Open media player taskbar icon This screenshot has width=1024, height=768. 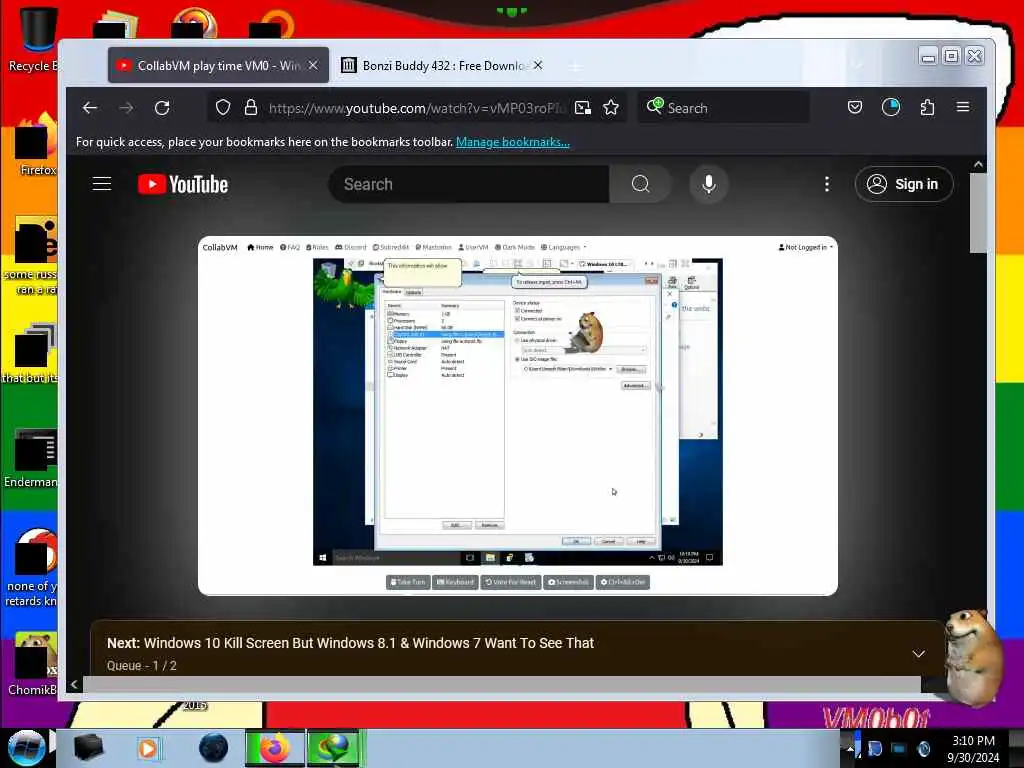tap(148, 748)
